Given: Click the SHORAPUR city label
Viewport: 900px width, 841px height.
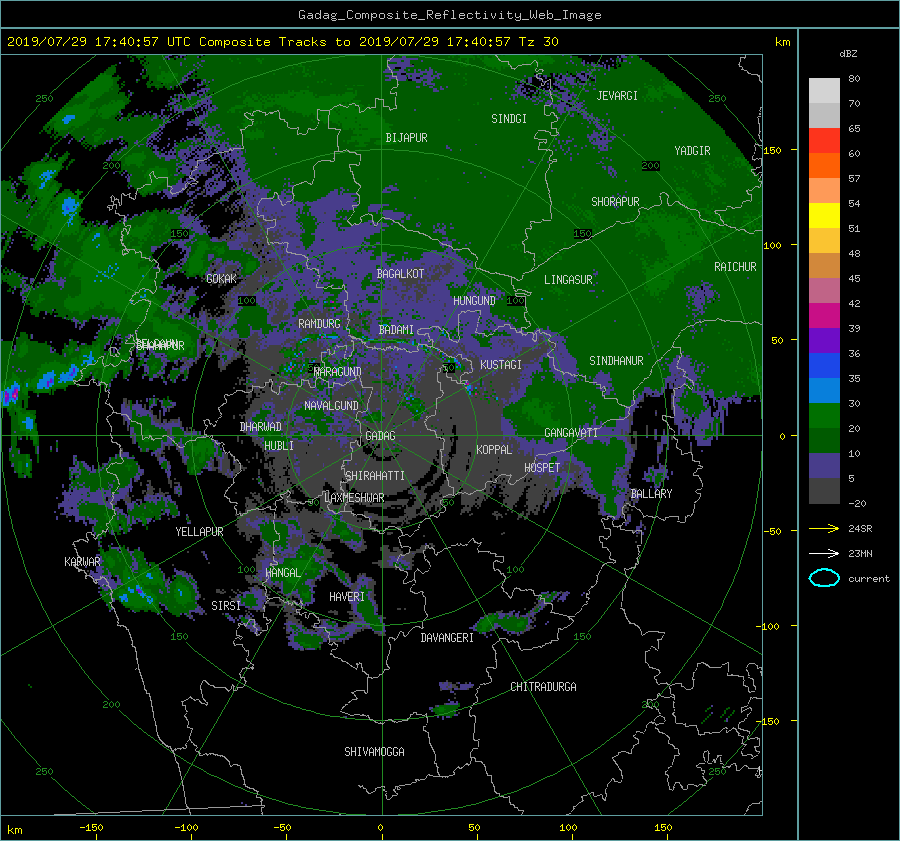Looking at the screenshot, I should (615, 202).
